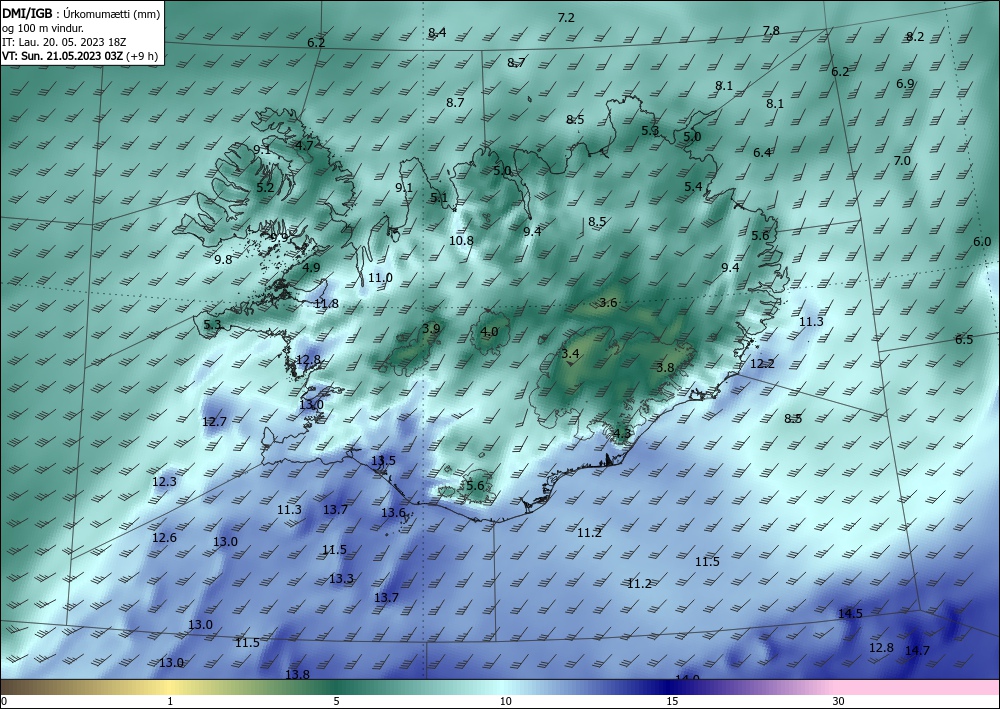Select the 12.7 value southwest of Iceland
The height and width of the screenshot is (709, 1000).
click(214, 421)
